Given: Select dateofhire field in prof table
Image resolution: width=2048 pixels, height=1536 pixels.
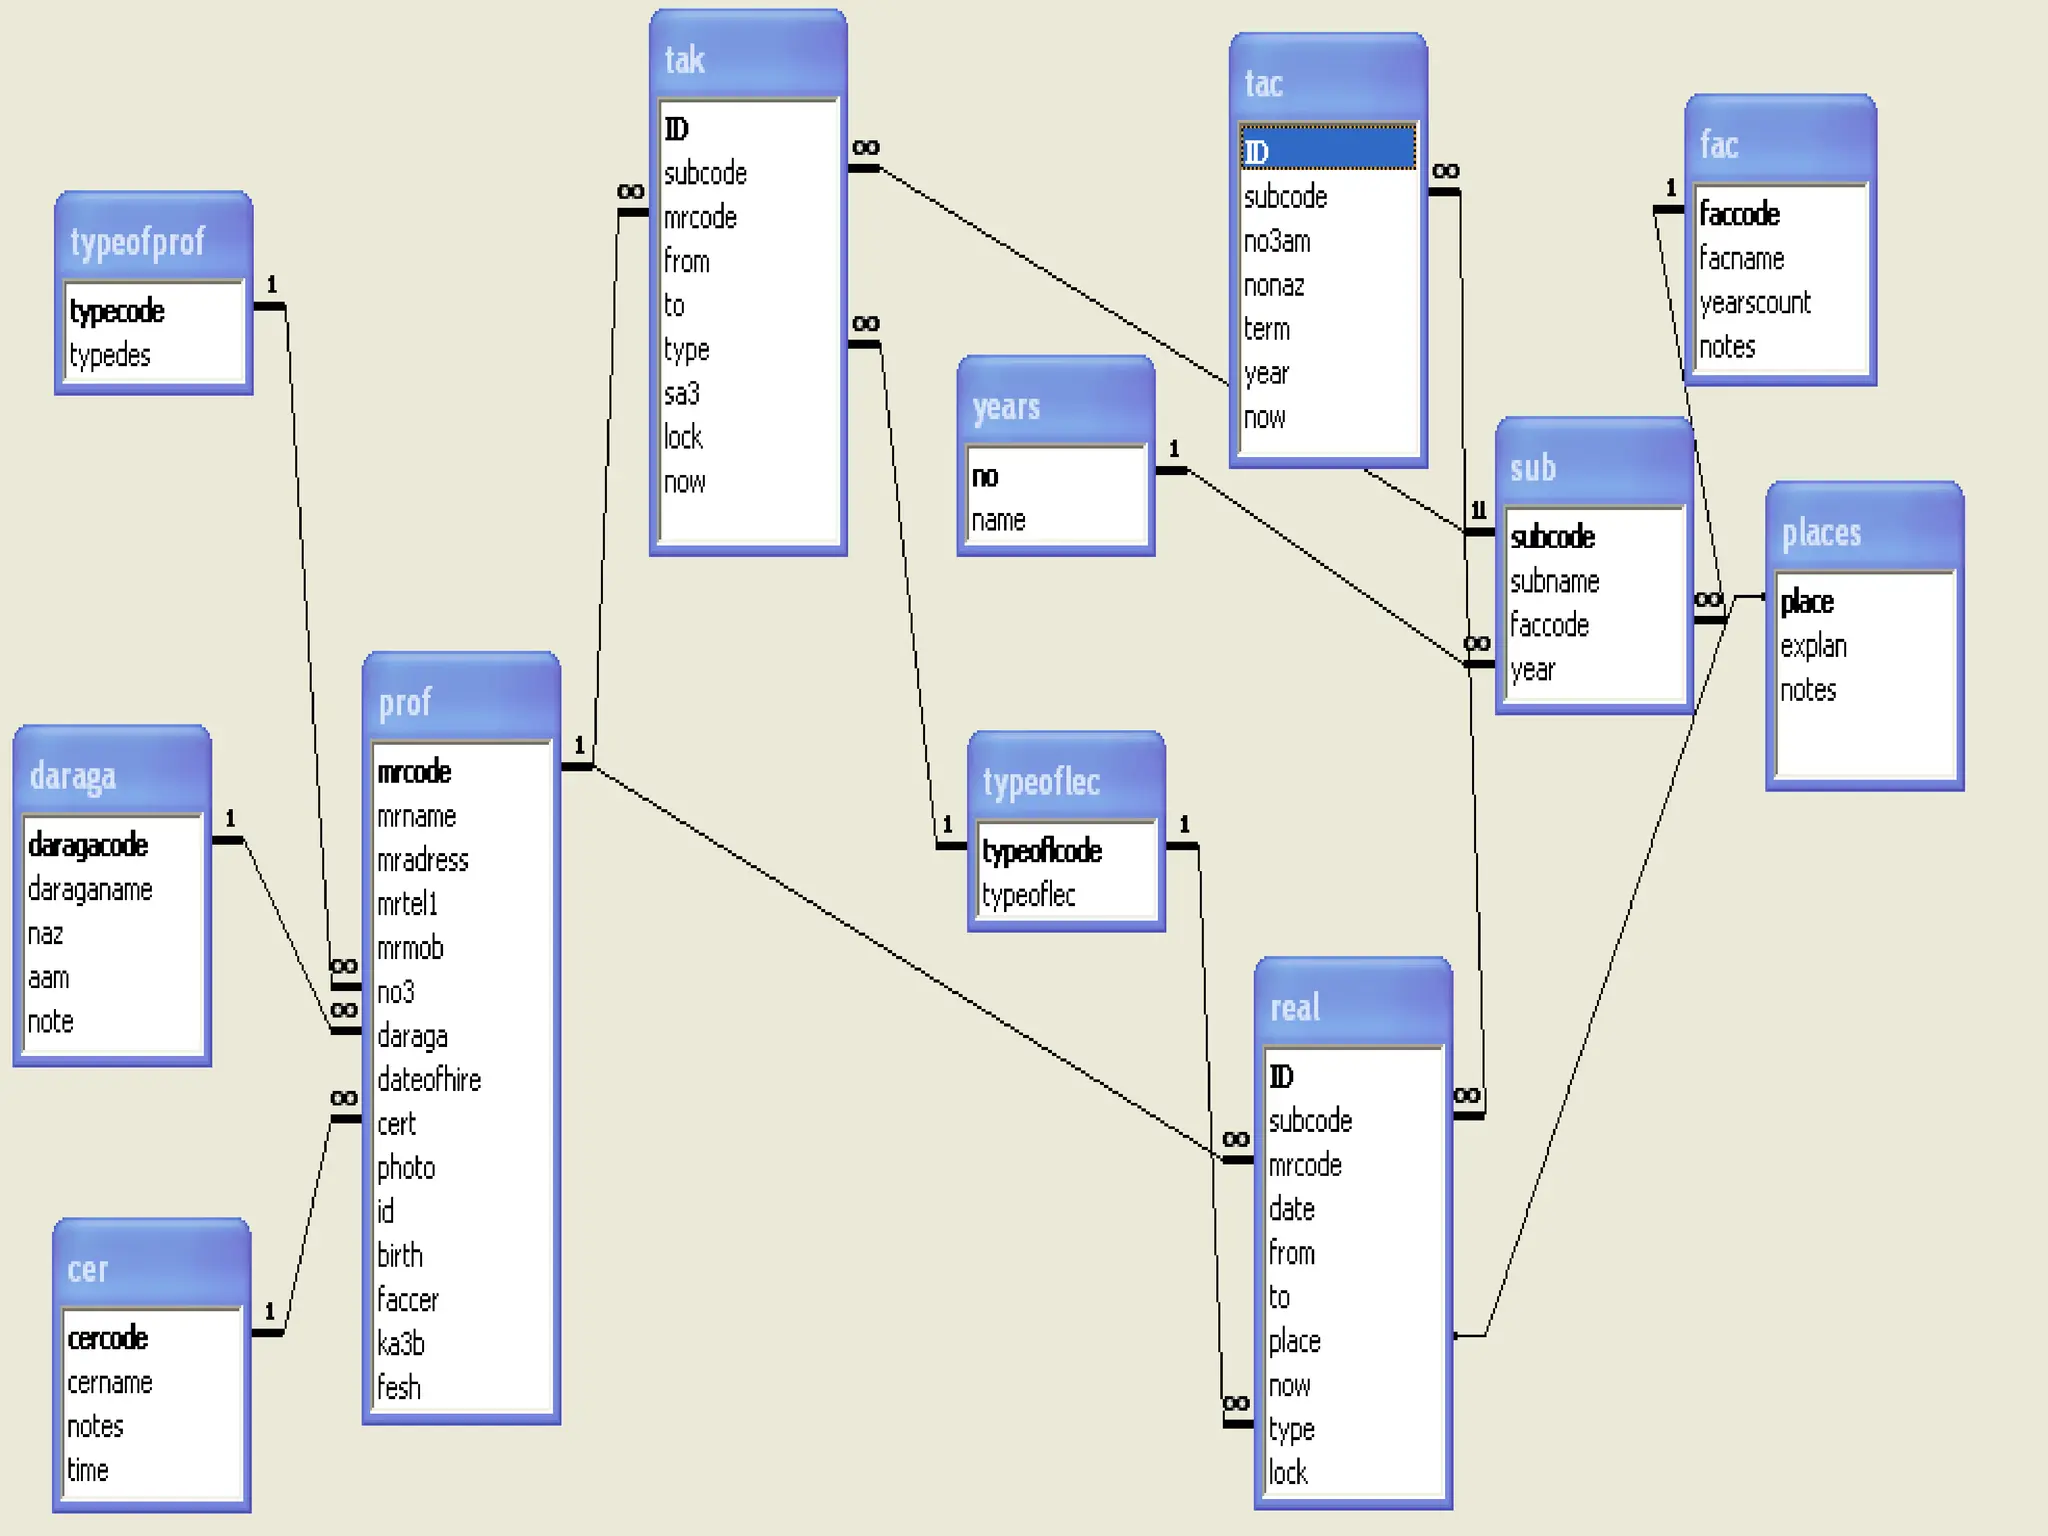Looking at the screenshot, I should coord(429,1080).
